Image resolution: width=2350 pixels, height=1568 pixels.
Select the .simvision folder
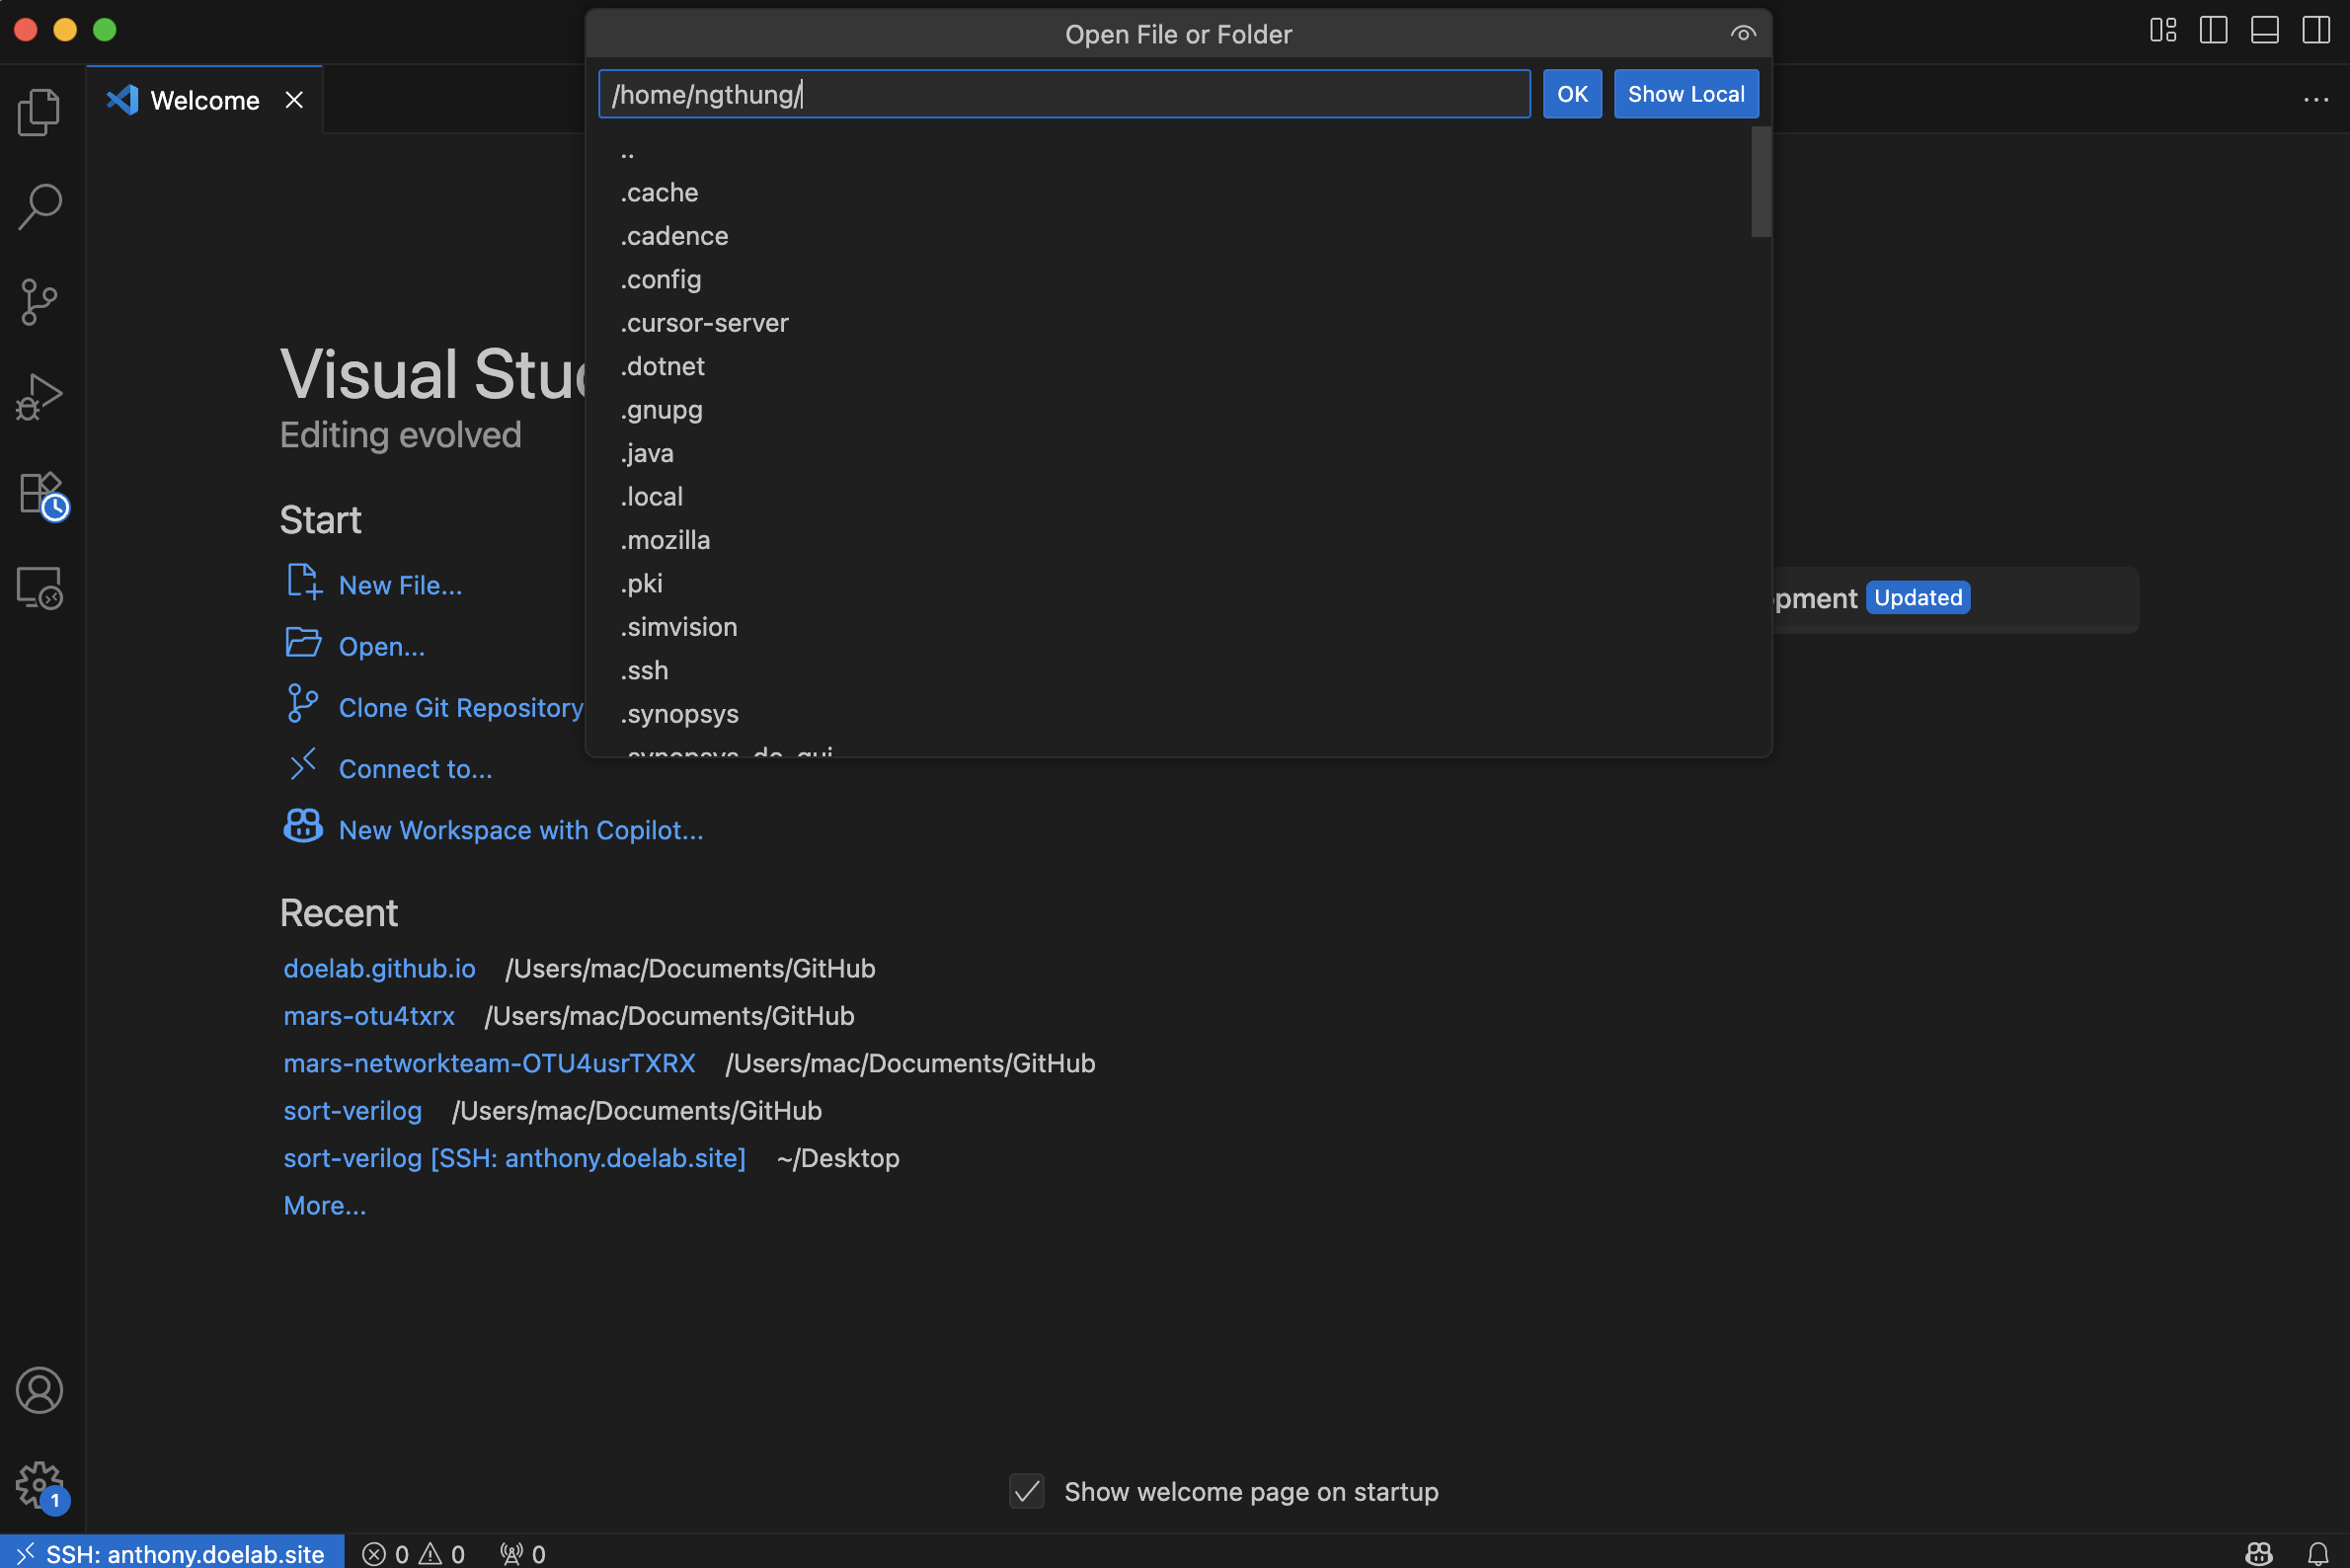tap(1167, 628)
